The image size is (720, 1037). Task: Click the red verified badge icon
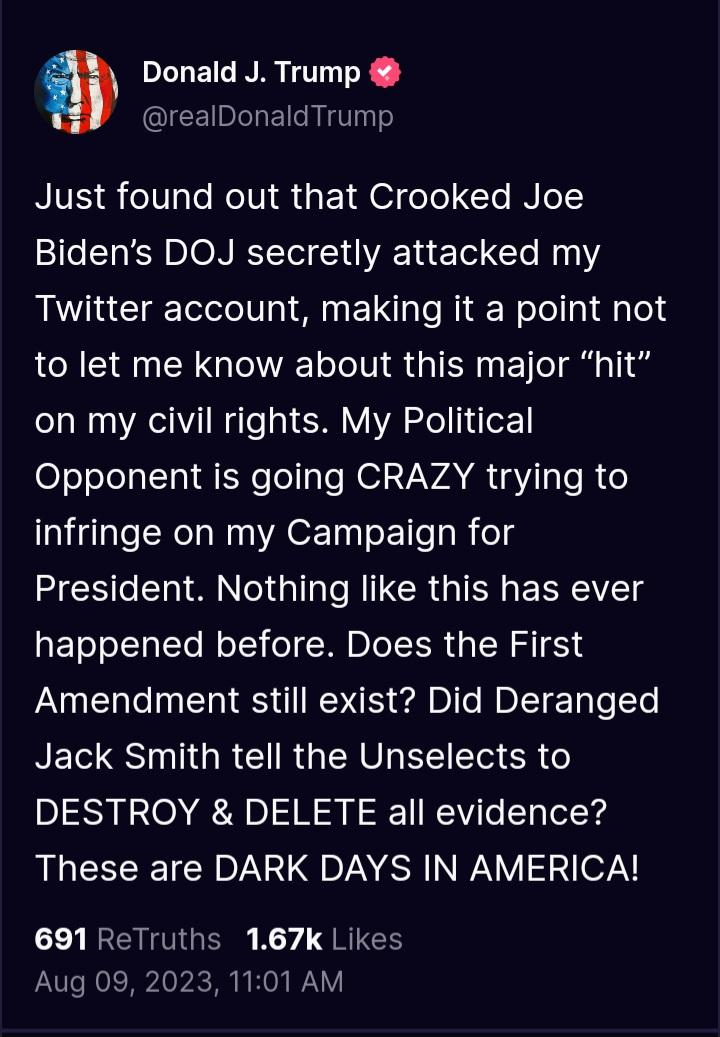[386, 73]
